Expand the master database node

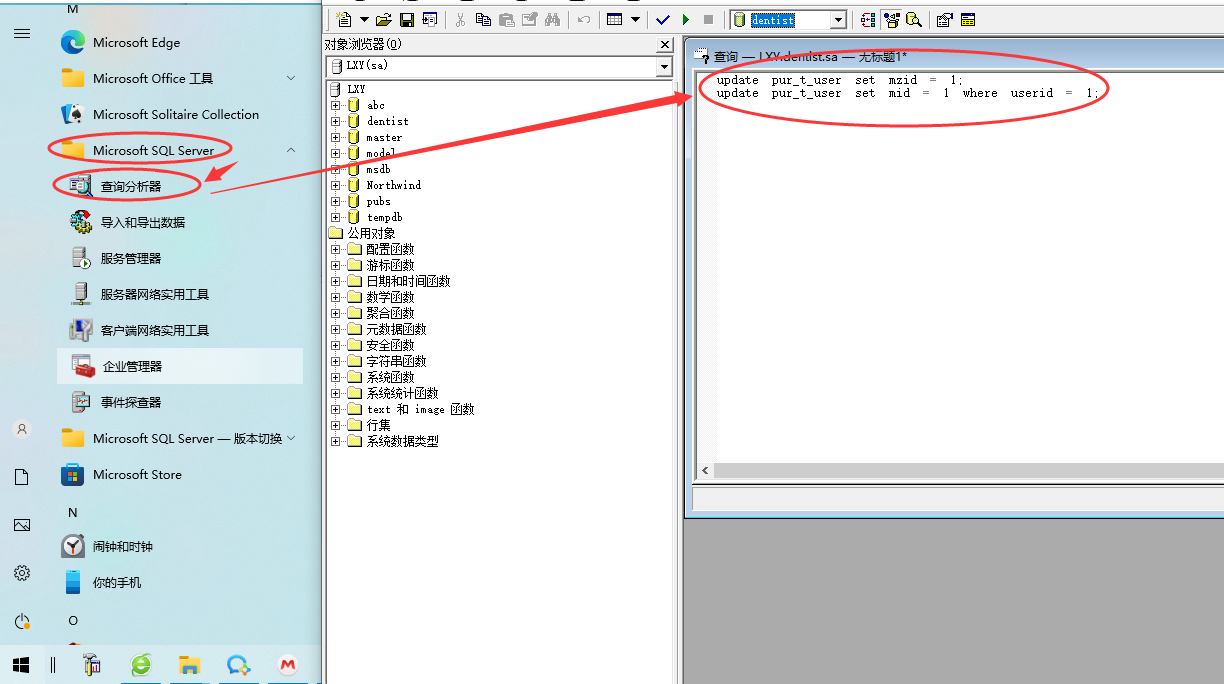pos(336,137)
